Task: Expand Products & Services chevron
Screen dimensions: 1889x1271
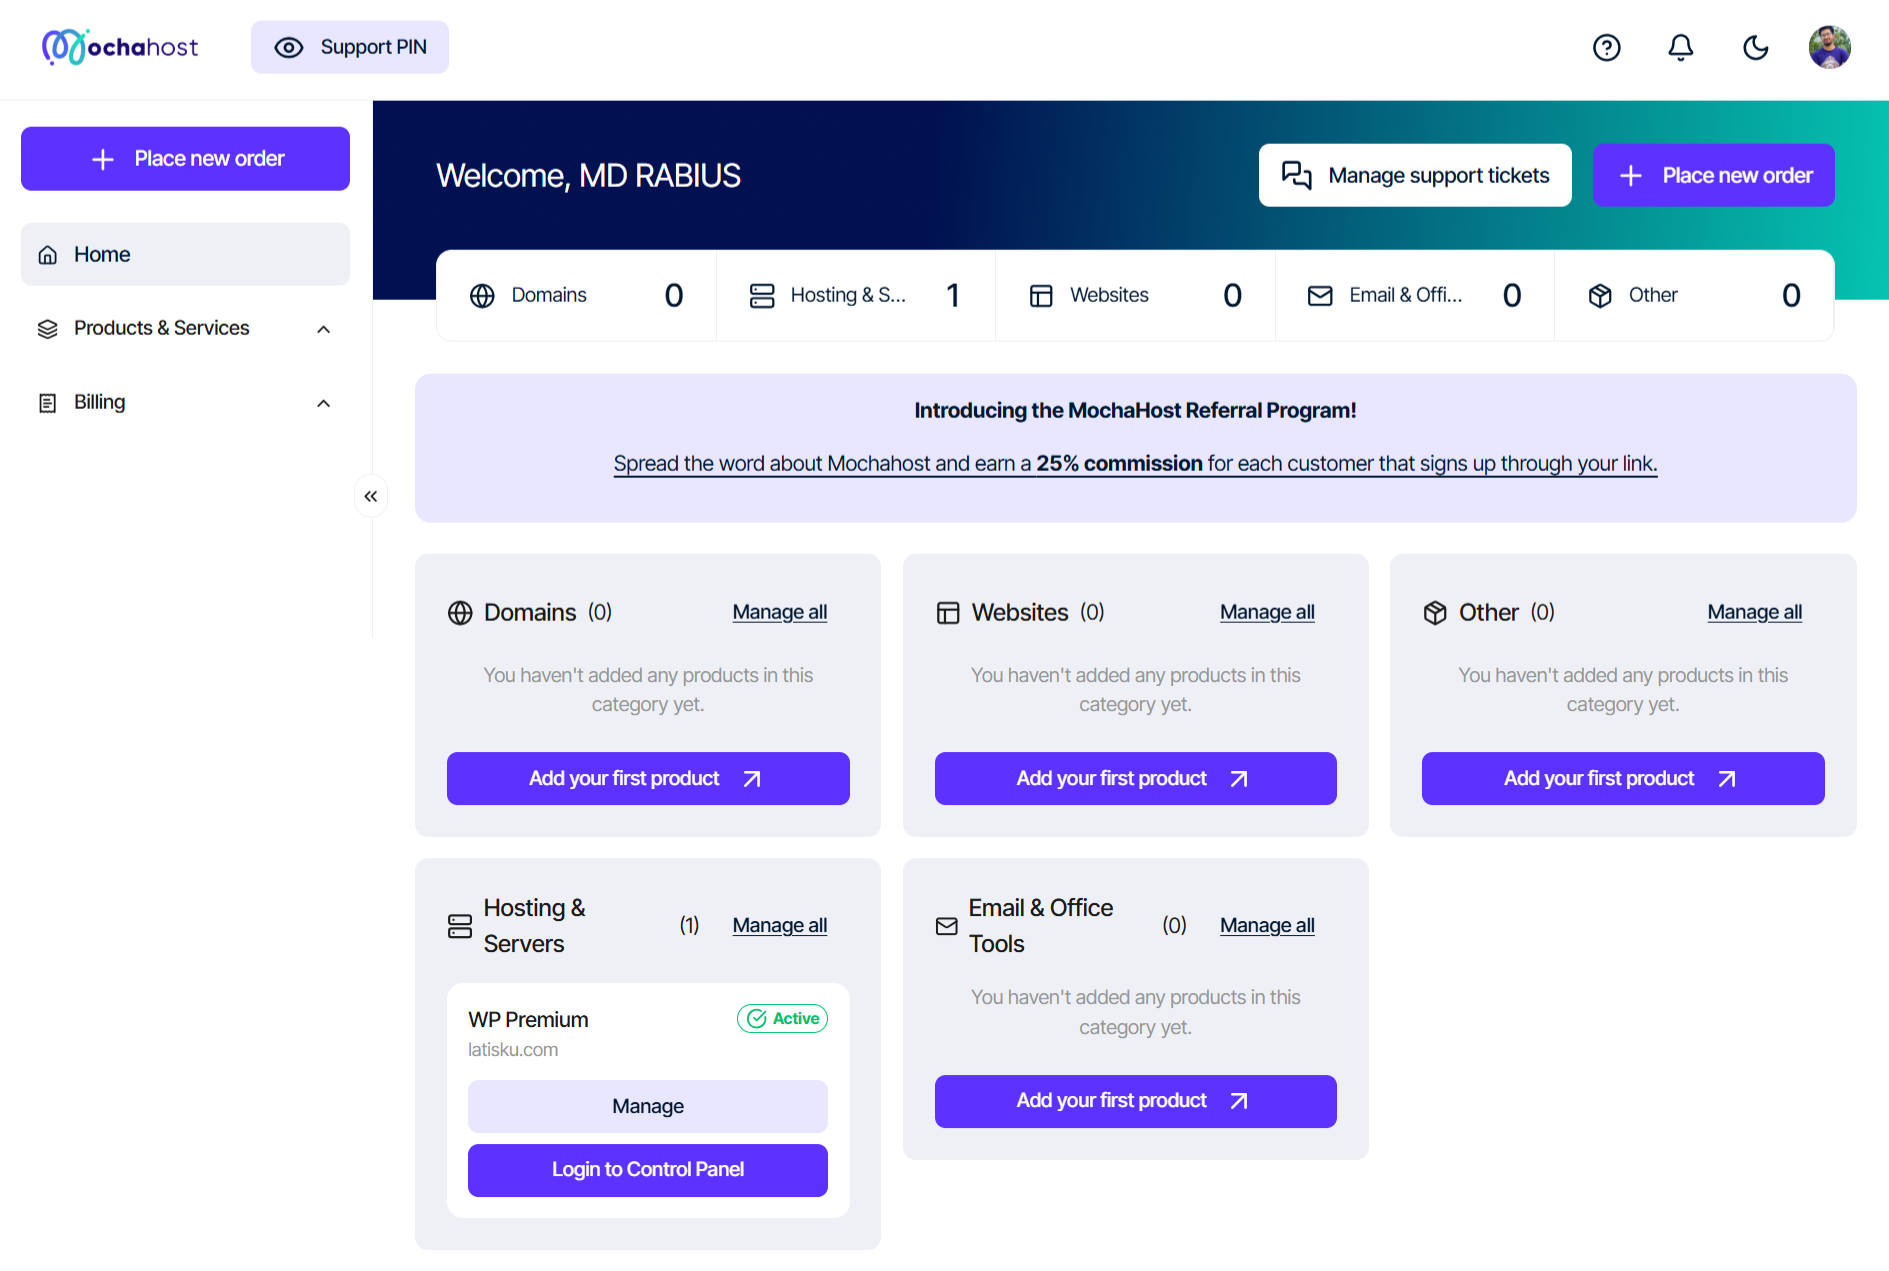Action: click(x=323, y=329)
